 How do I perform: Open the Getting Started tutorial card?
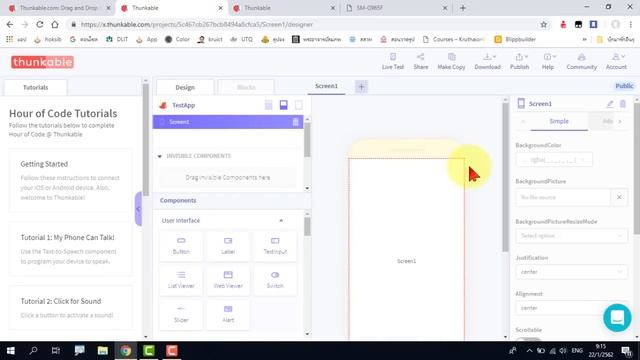[x=71, y=180]
